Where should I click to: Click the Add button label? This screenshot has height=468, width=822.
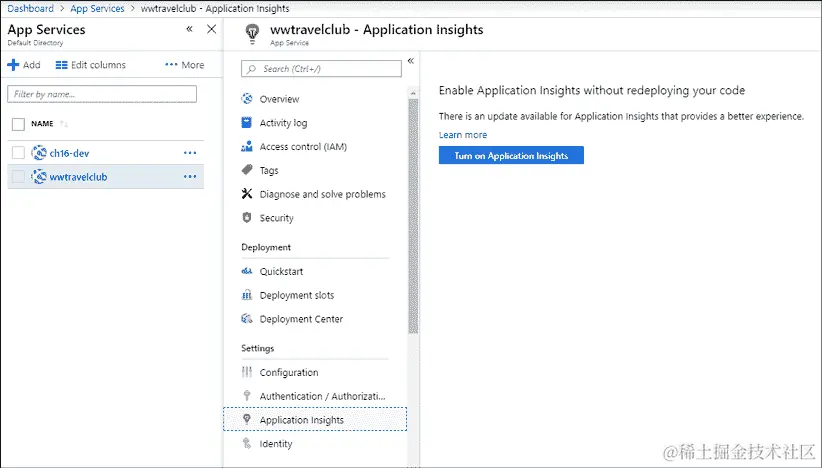[x=31, y=65]
